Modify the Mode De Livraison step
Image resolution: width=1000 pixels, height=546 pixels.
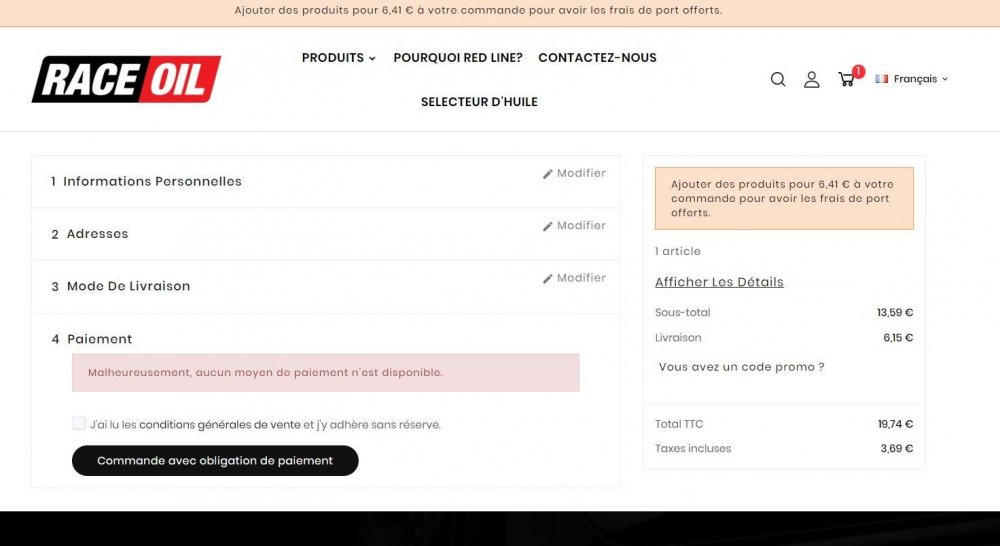(x=574, y=278)
